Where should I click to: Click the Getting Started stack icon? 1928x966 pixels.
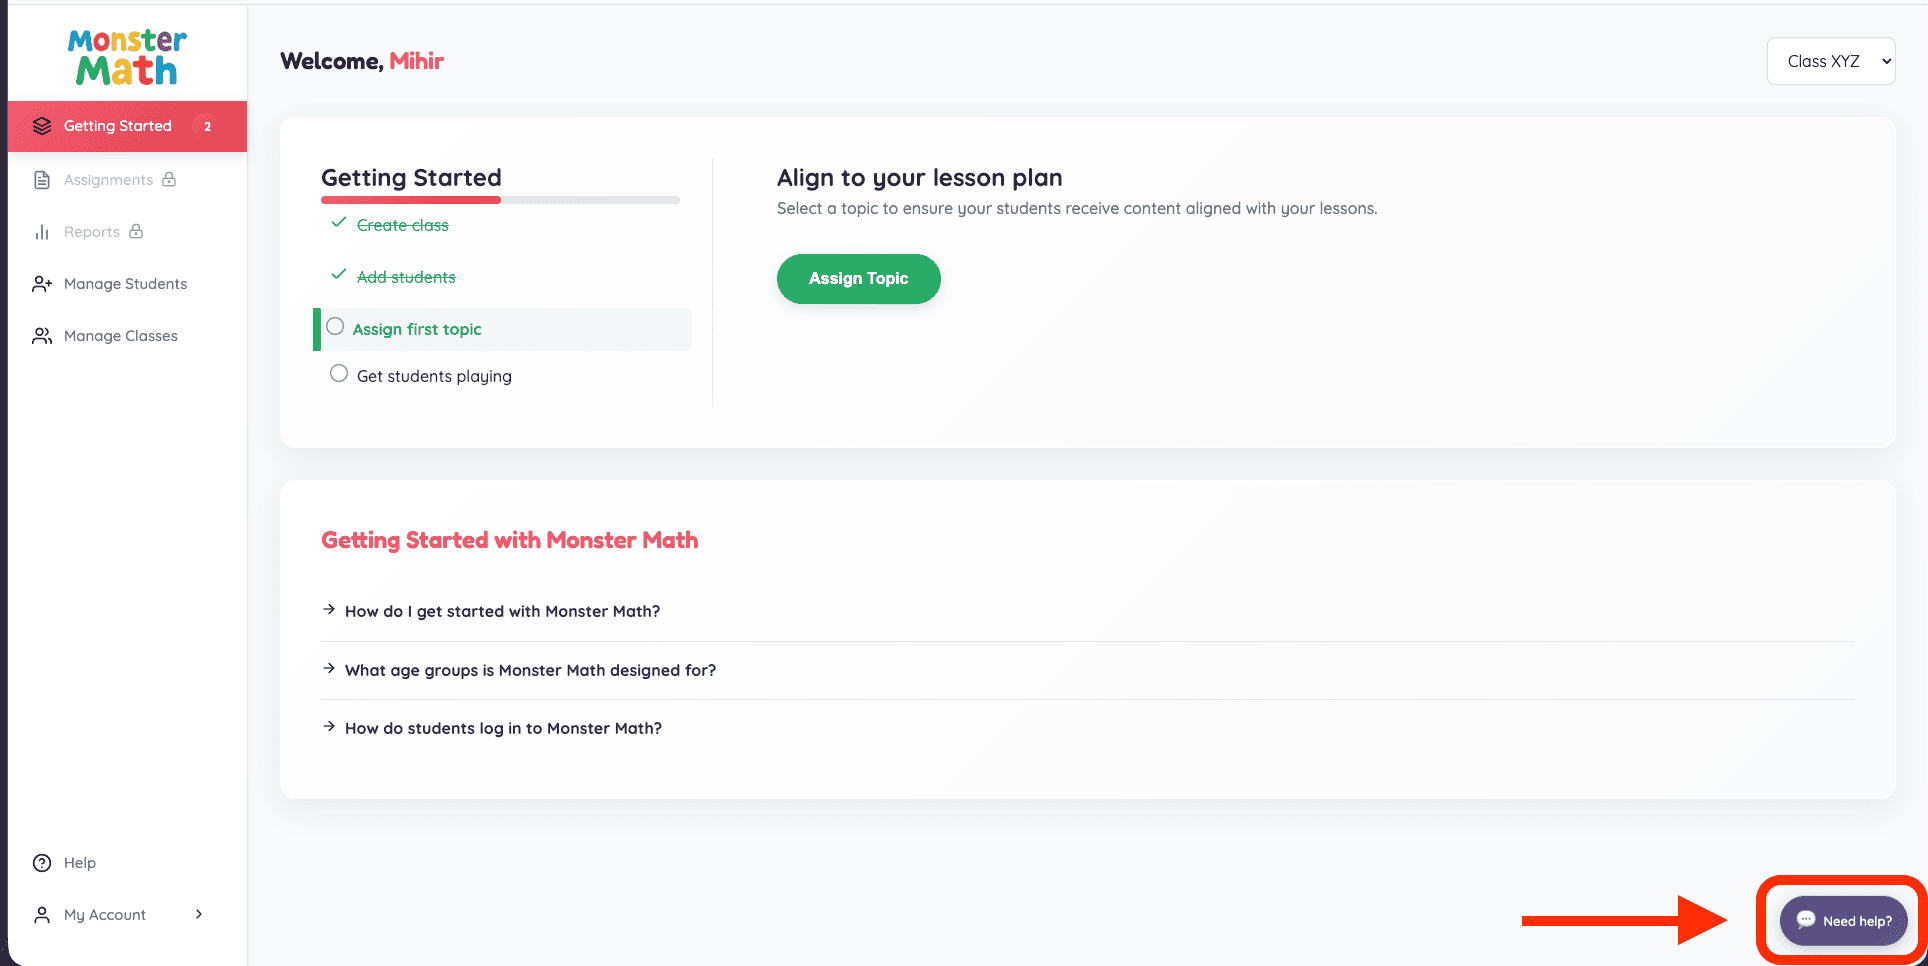coord(42,126)
